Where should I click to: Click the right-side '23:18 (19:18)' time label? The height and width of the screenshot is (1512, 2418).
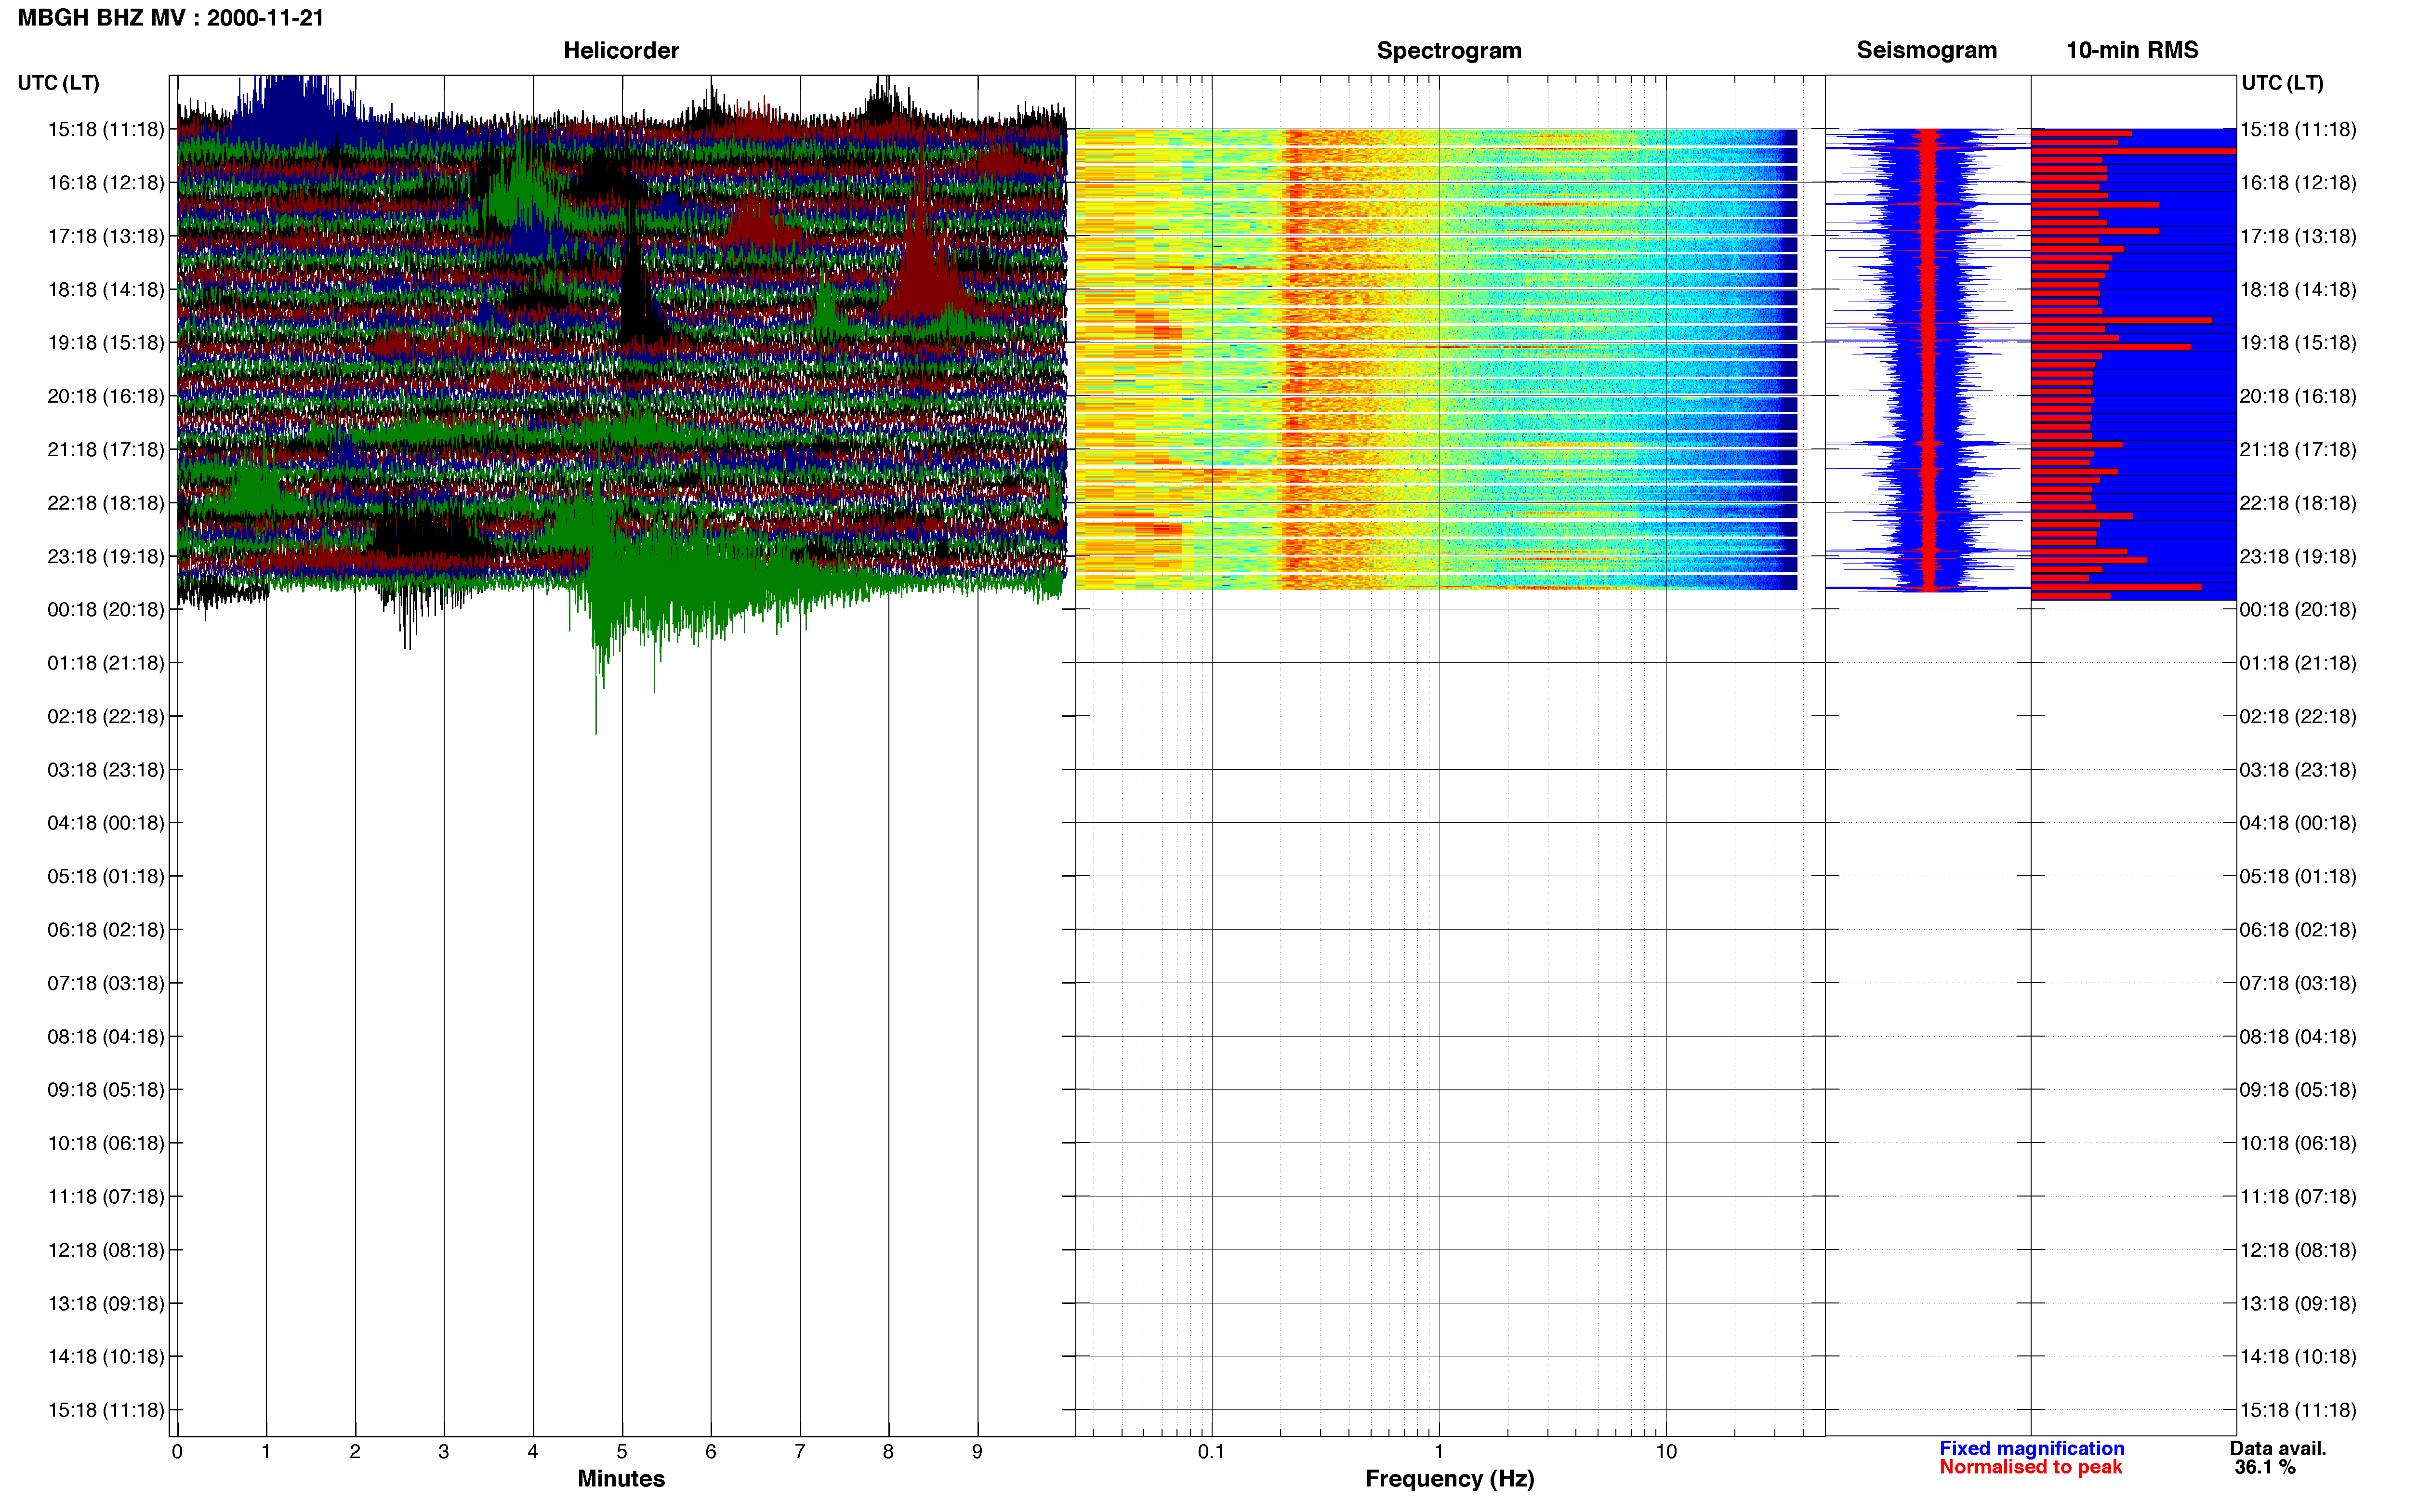point(2298,556)
